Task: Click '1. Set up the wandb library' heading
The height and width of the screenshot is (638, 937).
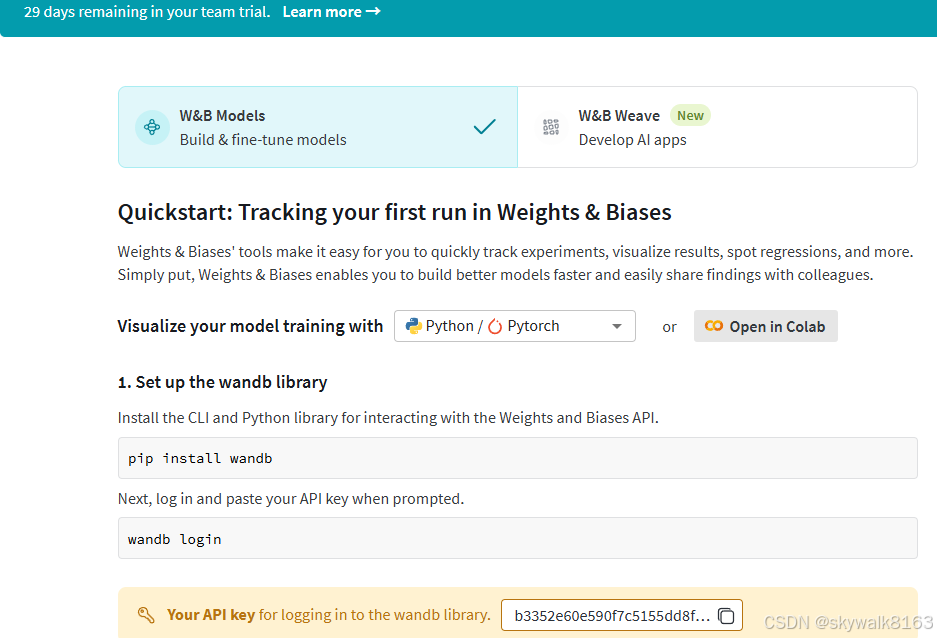Action: tap(222, 382)
